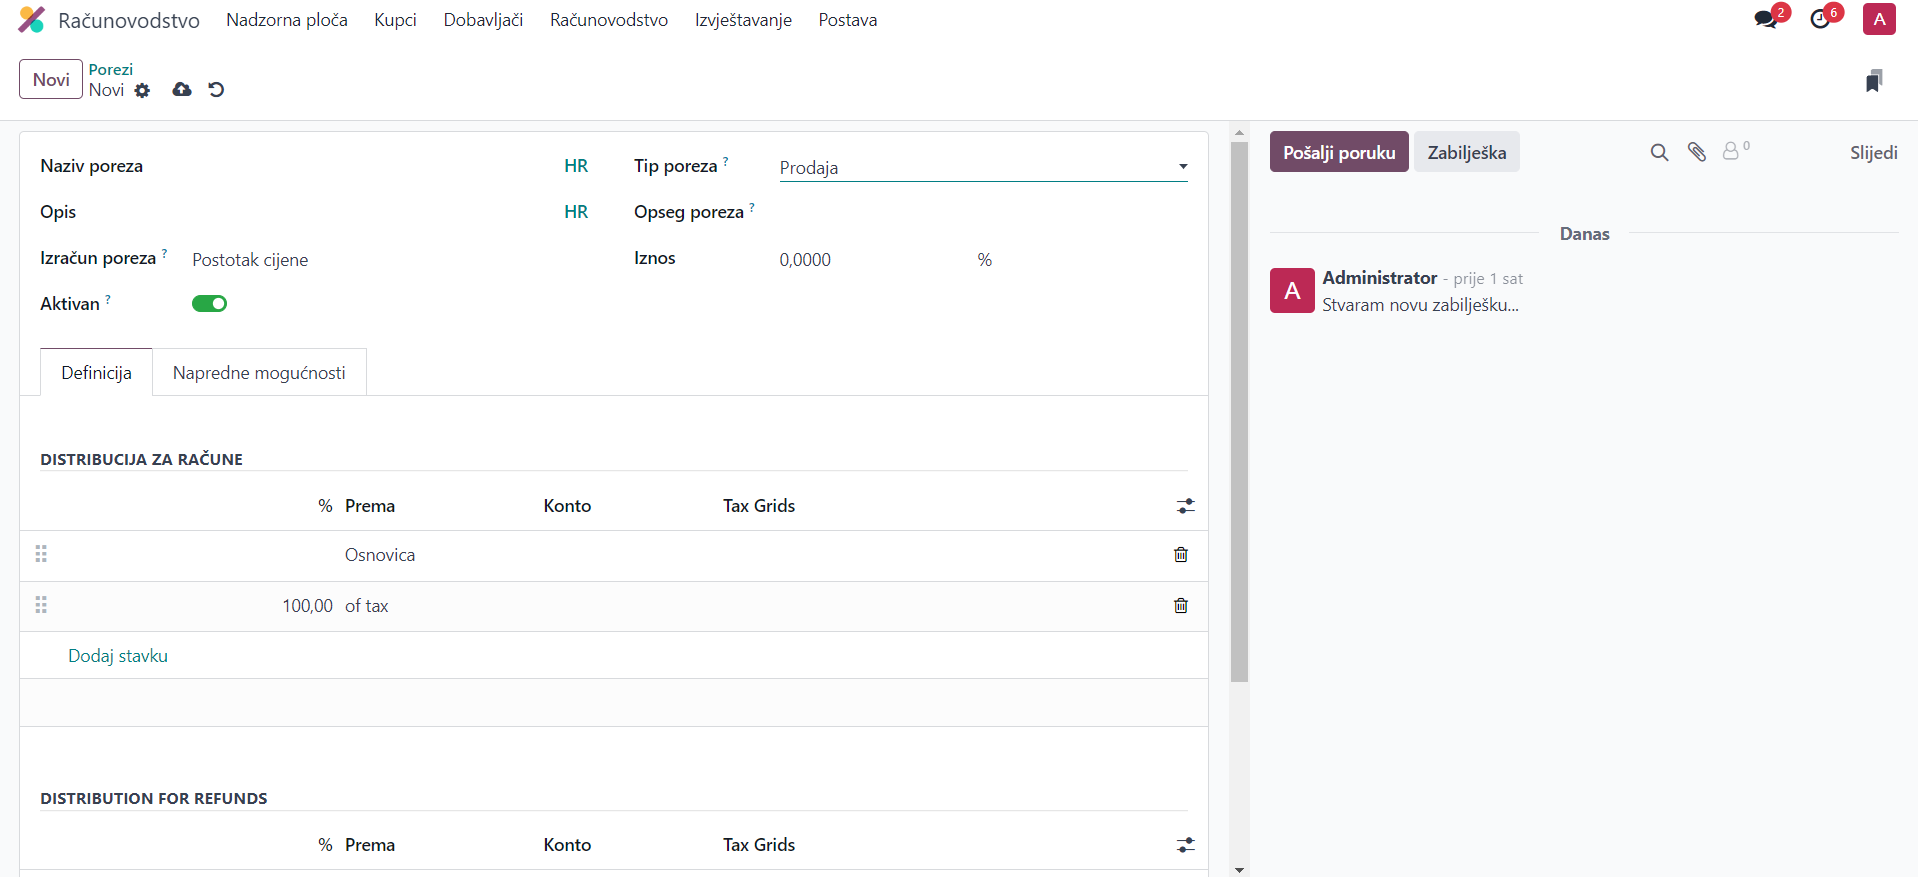Open the gear actions menu beside Novi

(142, 91)
